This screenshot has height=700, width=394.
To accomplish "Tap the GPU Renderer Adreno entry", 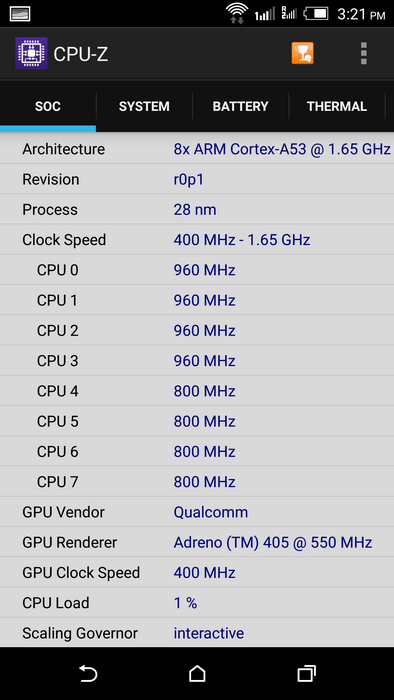I will coord(273,542).
